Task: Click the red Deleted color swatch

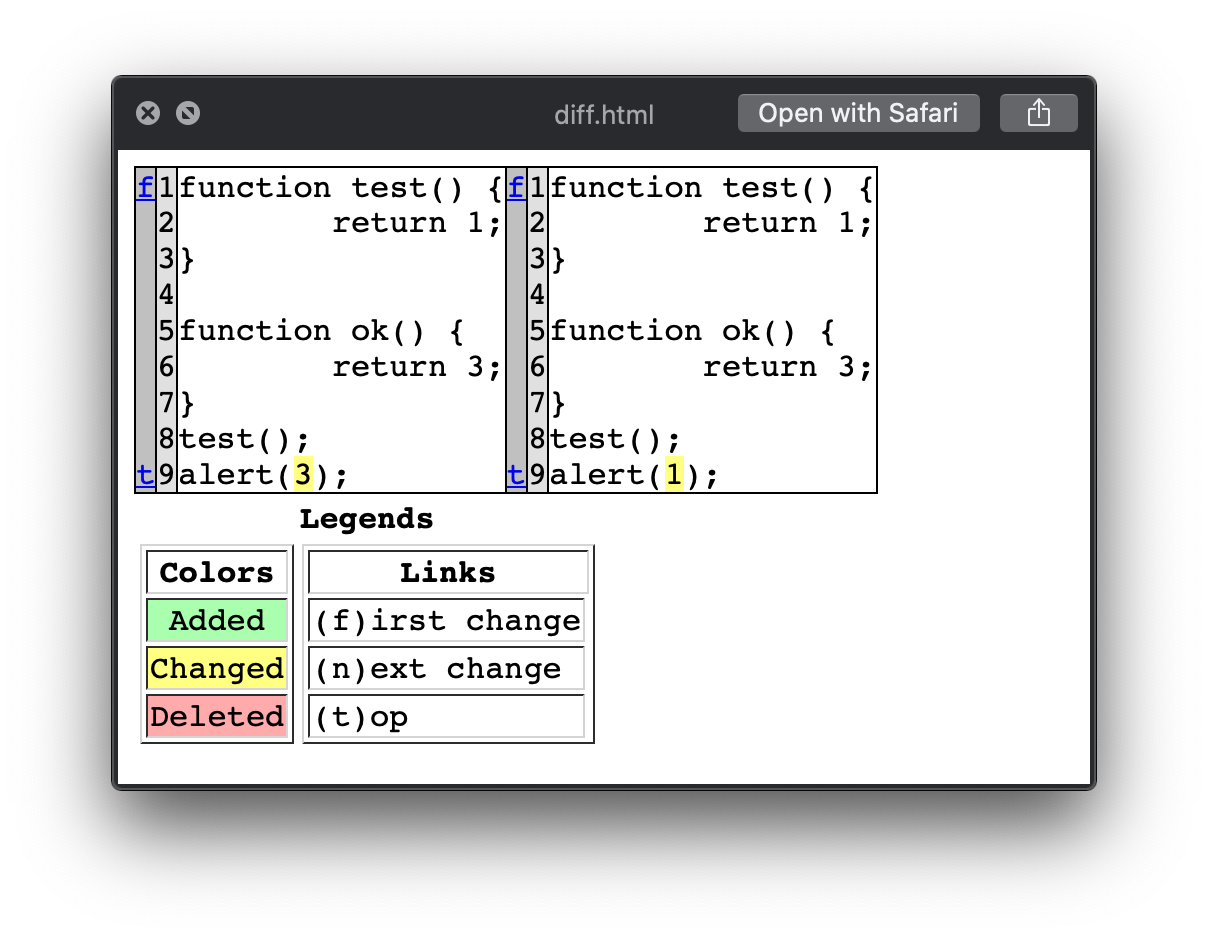Action: click(217, 716)
